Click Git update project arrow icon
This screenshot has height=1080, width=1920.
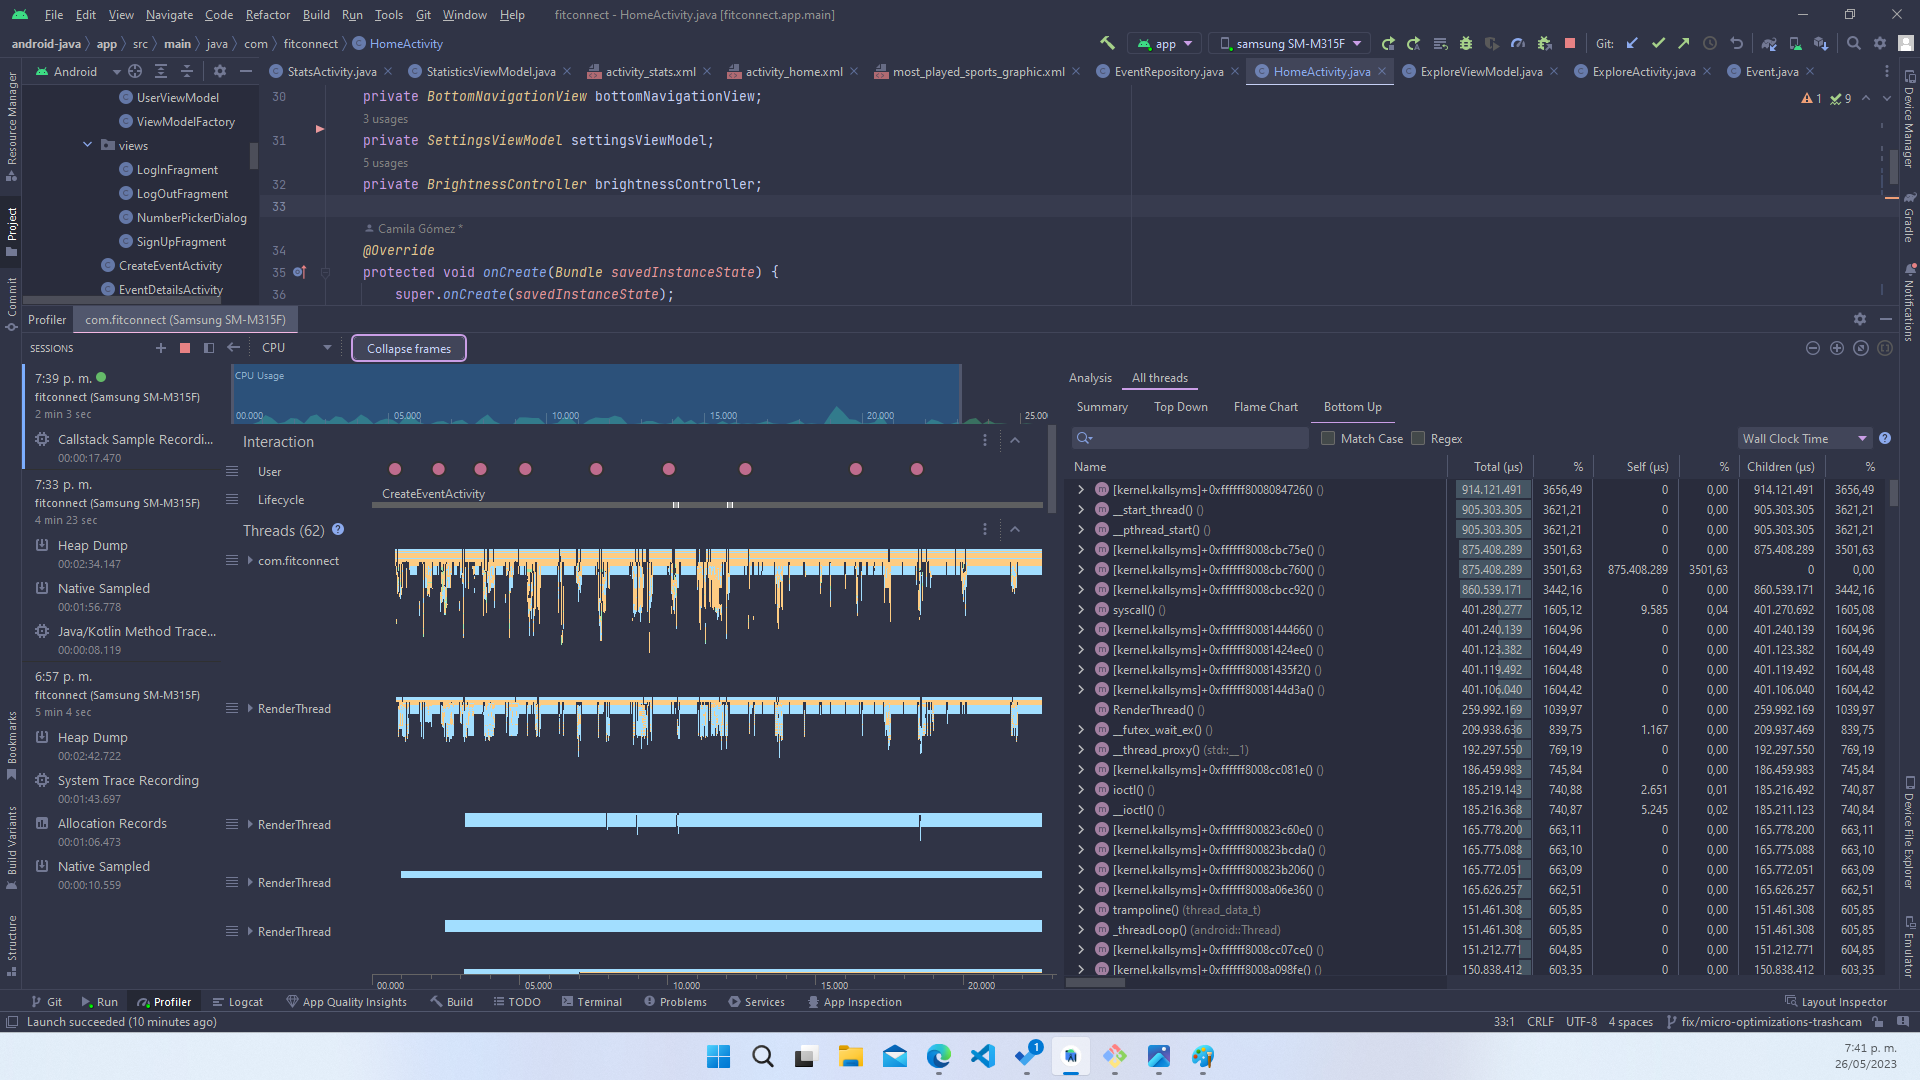pyautogui.click(x=1632, y=43)
